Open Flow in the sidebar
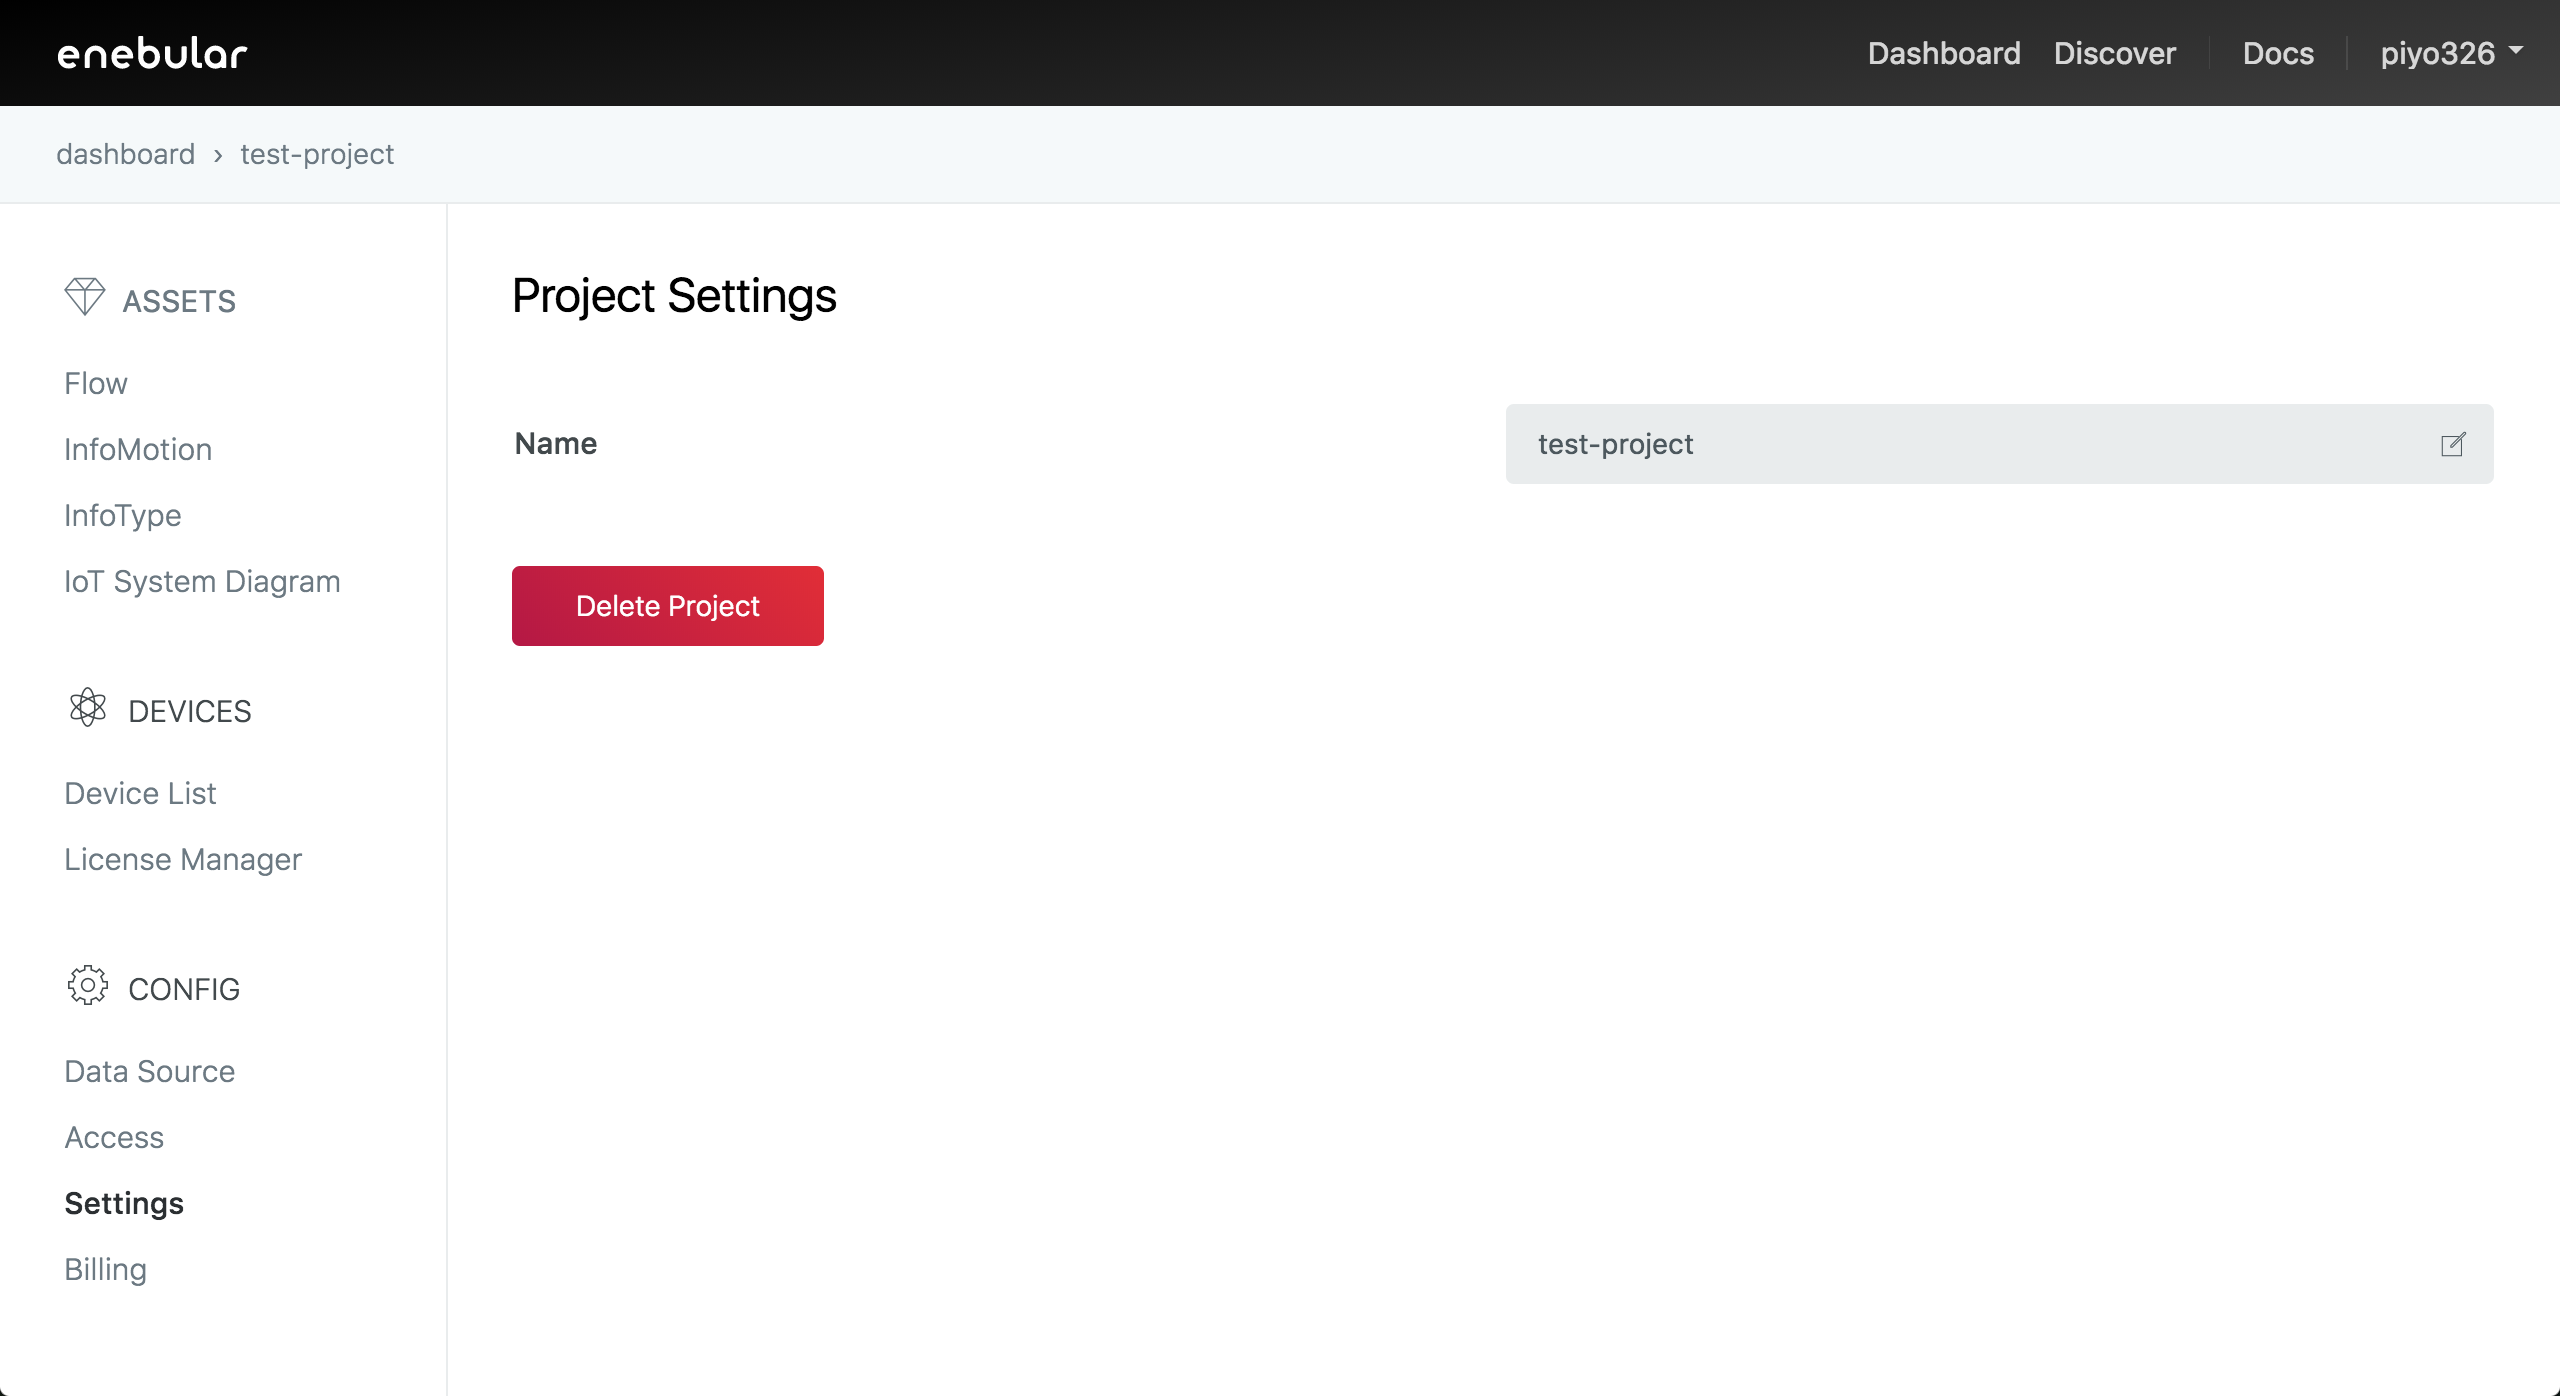Image resolution: width=2560 pixels, height=1396 pixels. (x=96, y=384)
